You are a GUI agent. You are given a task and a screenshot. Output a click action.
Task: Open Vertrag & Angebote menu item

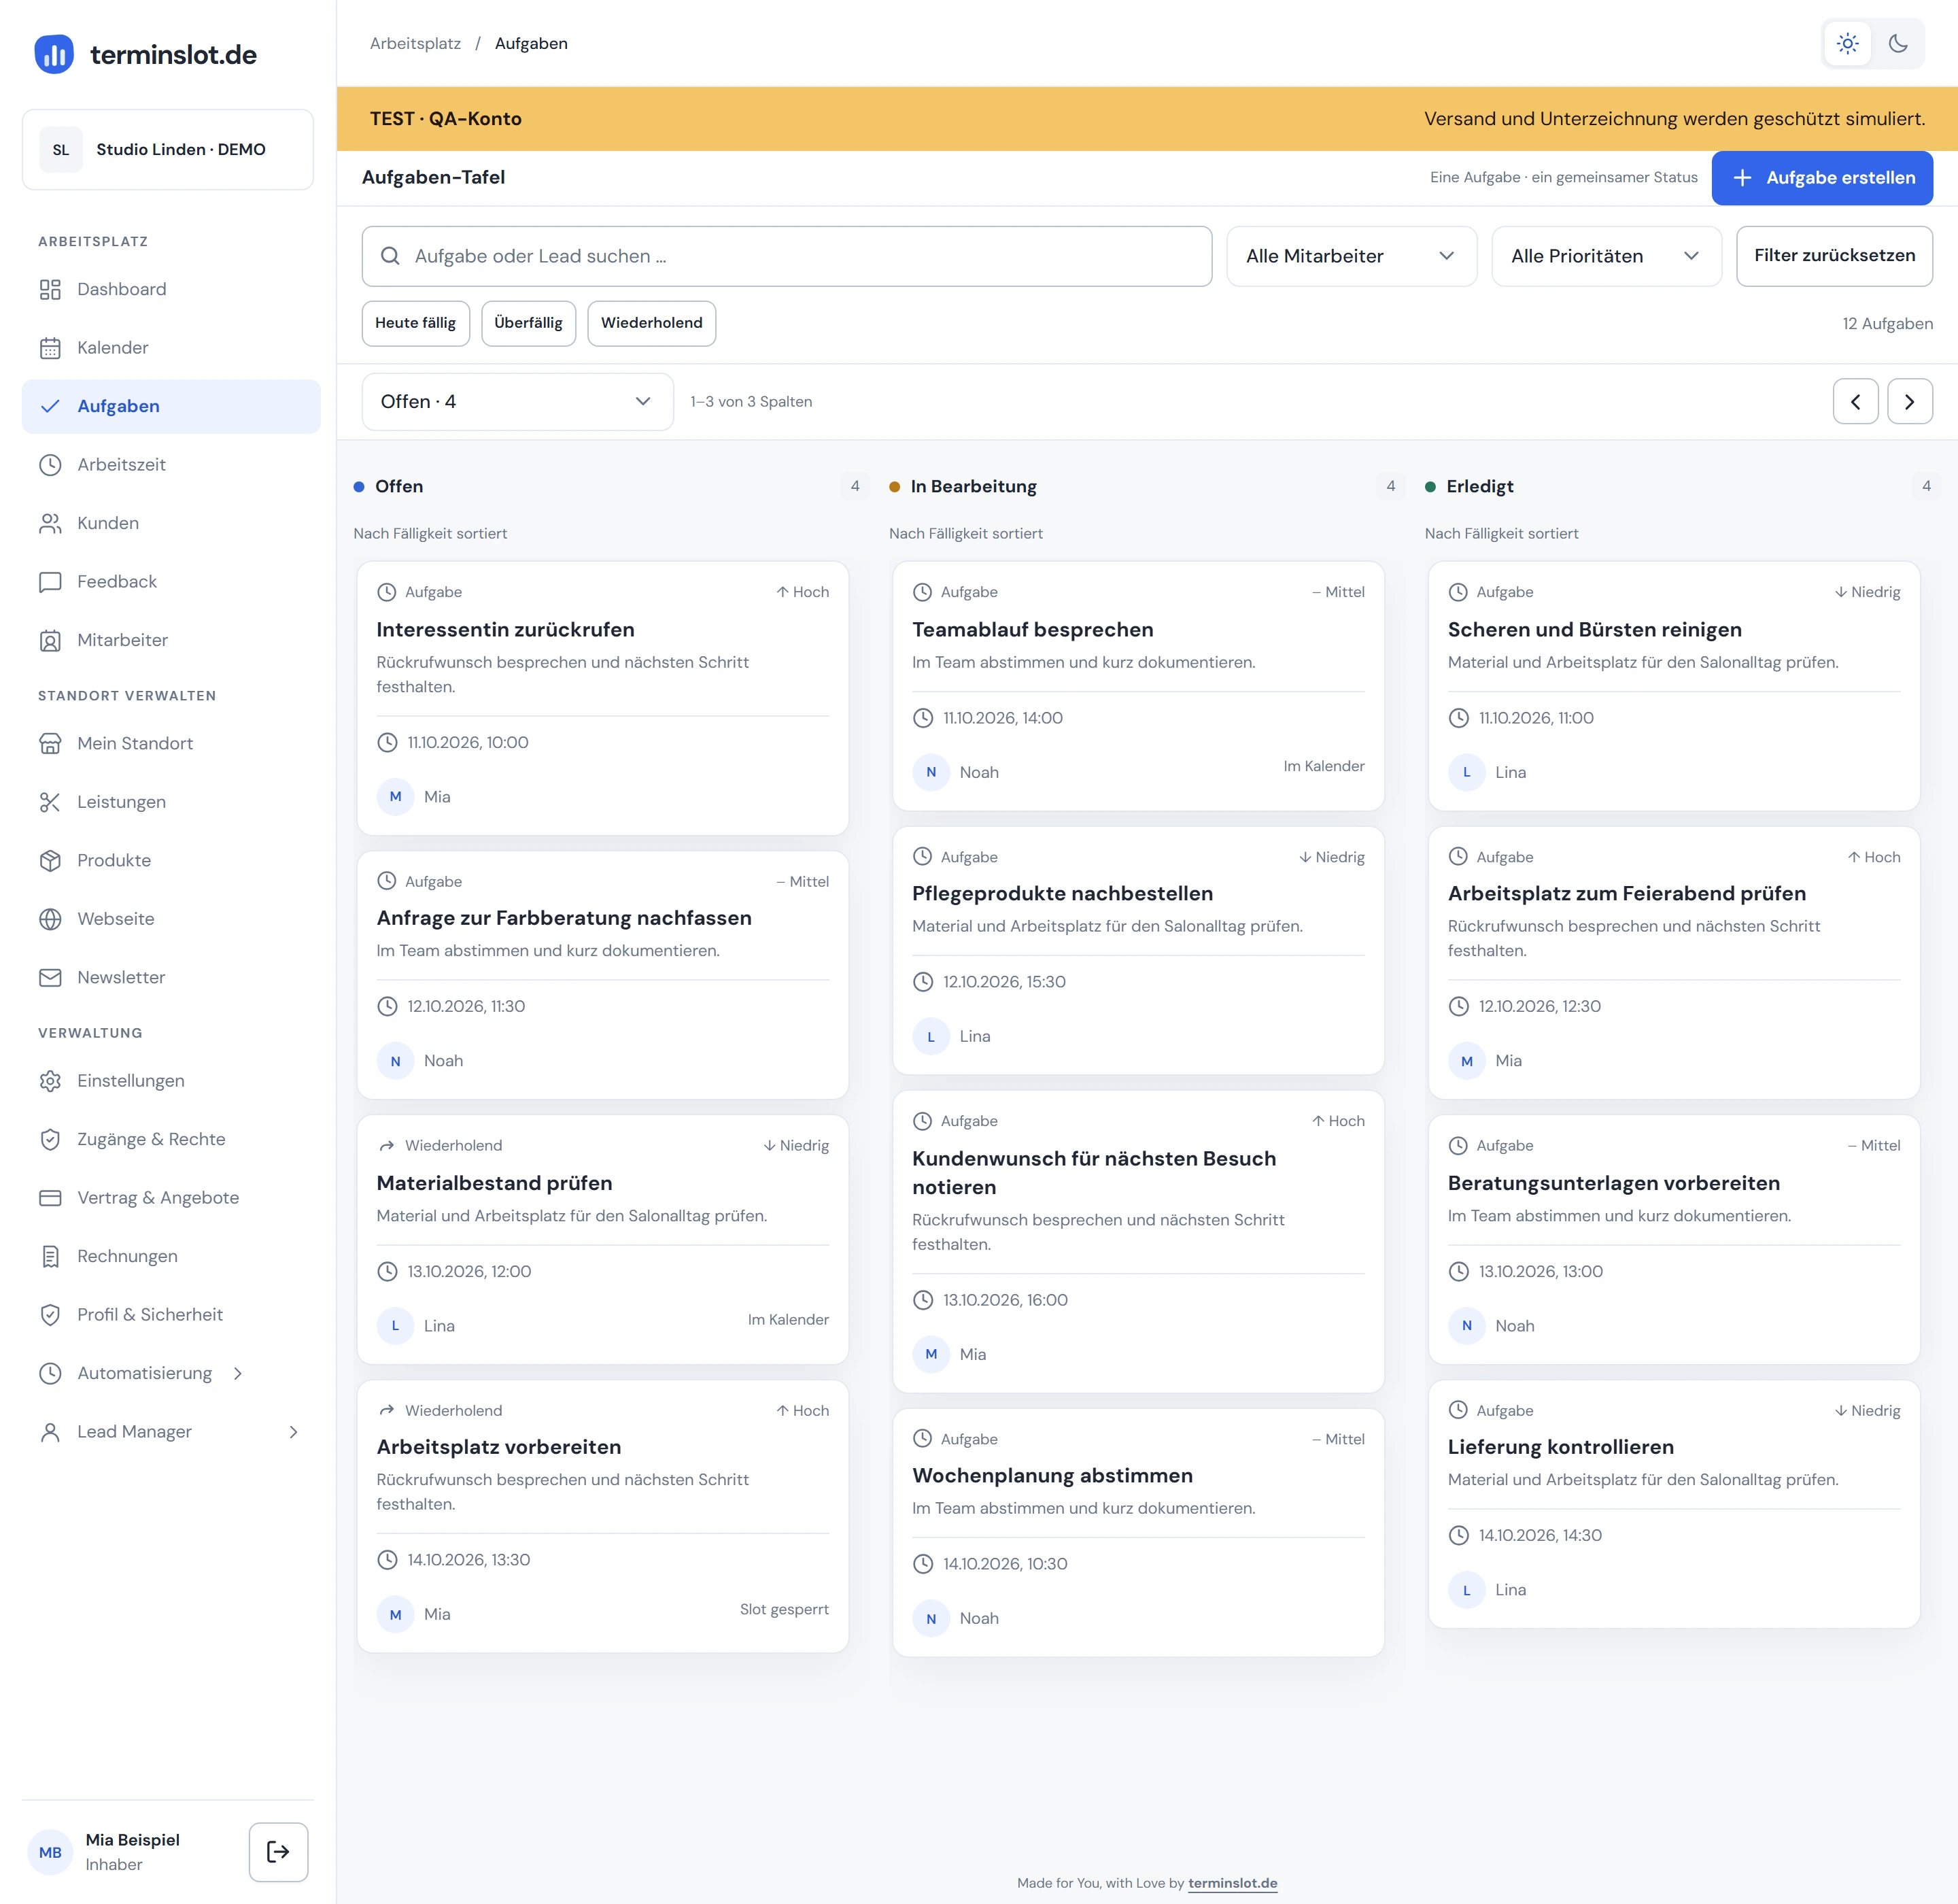click(171, 1198)
